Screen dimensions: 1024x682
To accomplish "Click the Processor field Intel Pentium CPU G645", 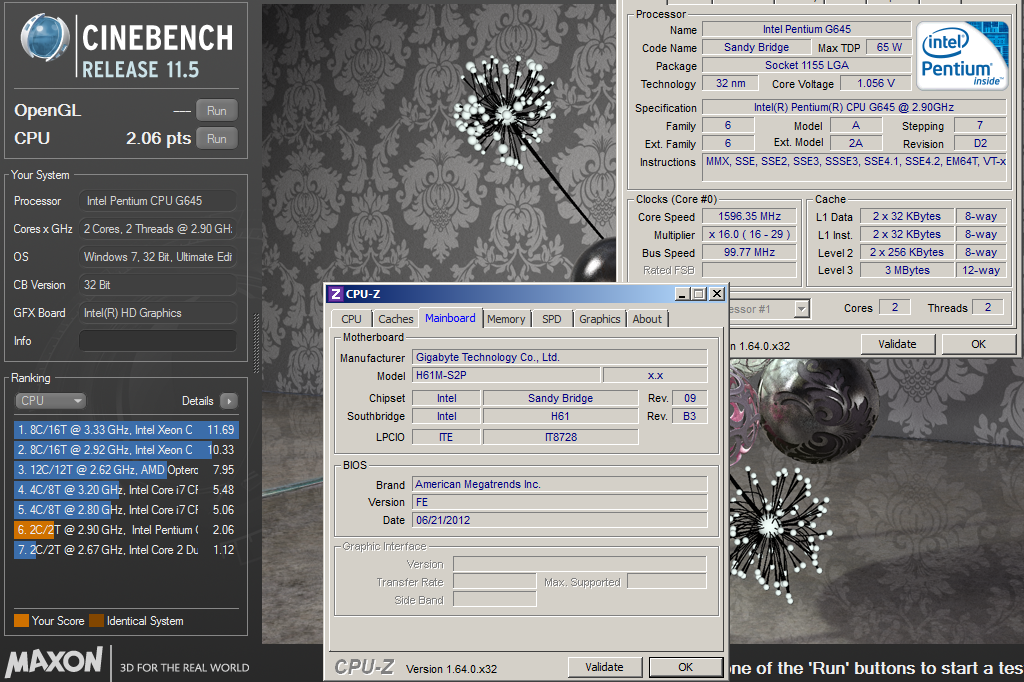I will [x=158, y=201].
